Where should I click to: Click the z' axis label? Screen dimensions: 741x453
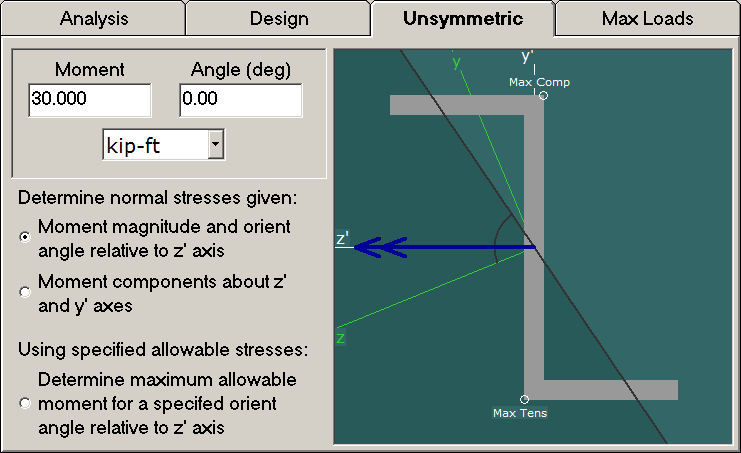(x=342, y=239)
